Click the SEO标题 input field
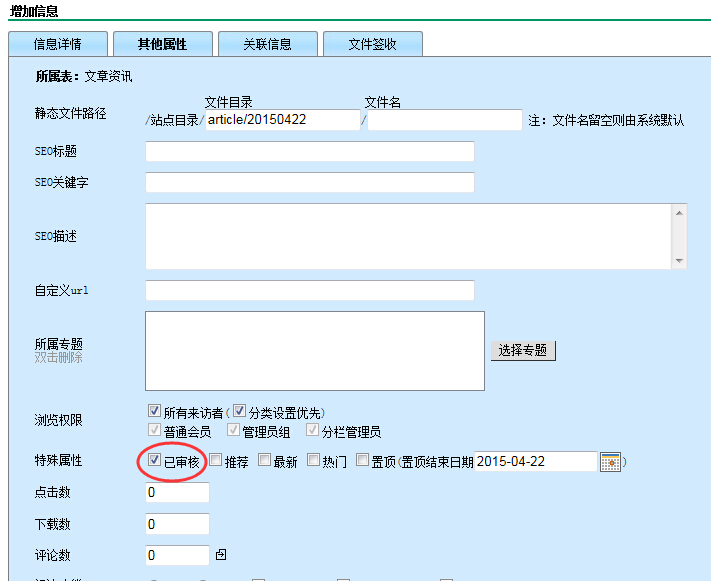The image size is (711, 581). 310,152
